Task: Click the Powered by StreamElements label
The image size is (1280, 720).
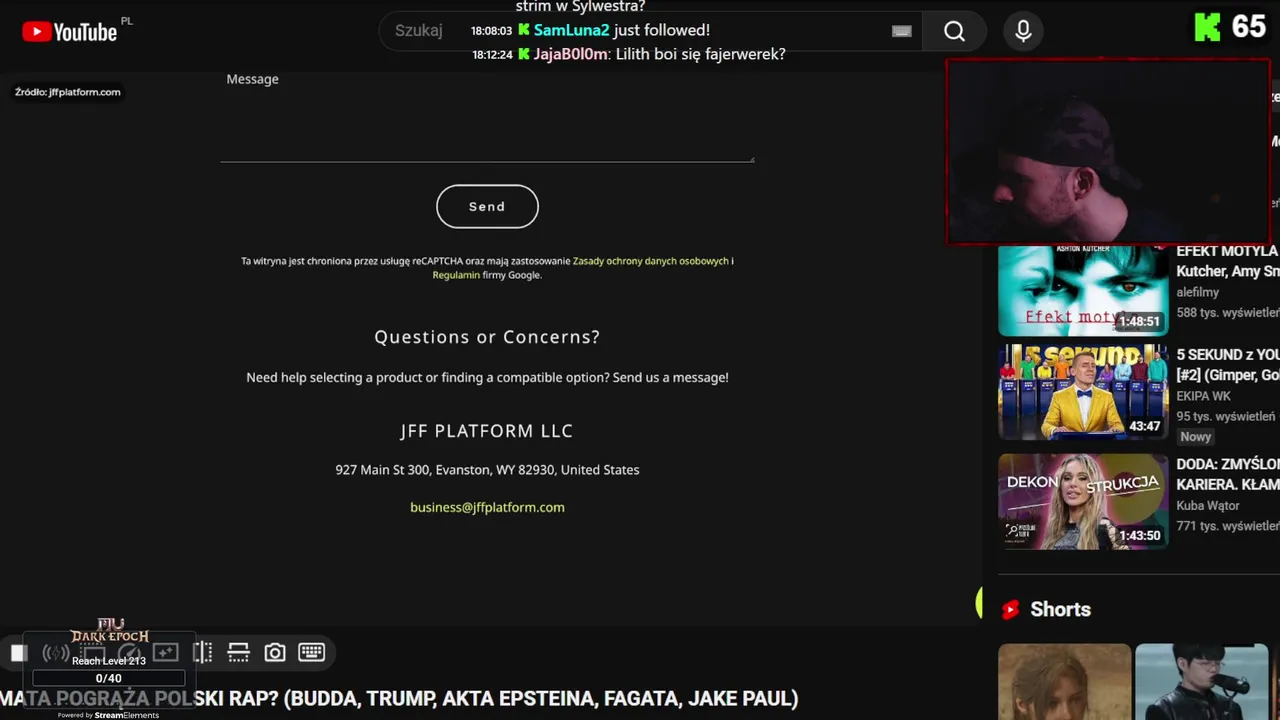Action: coord(108,715)
